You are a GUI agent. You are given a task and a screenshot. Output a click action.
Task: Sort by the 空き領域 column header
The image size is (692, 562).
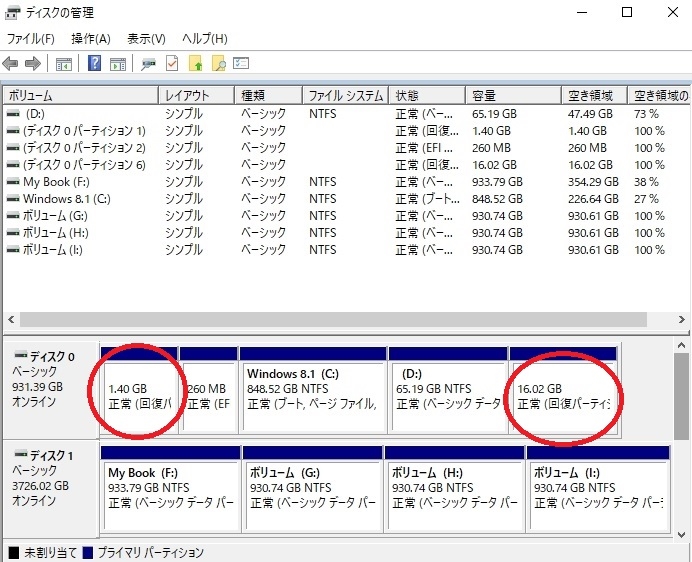coord(594,95)
